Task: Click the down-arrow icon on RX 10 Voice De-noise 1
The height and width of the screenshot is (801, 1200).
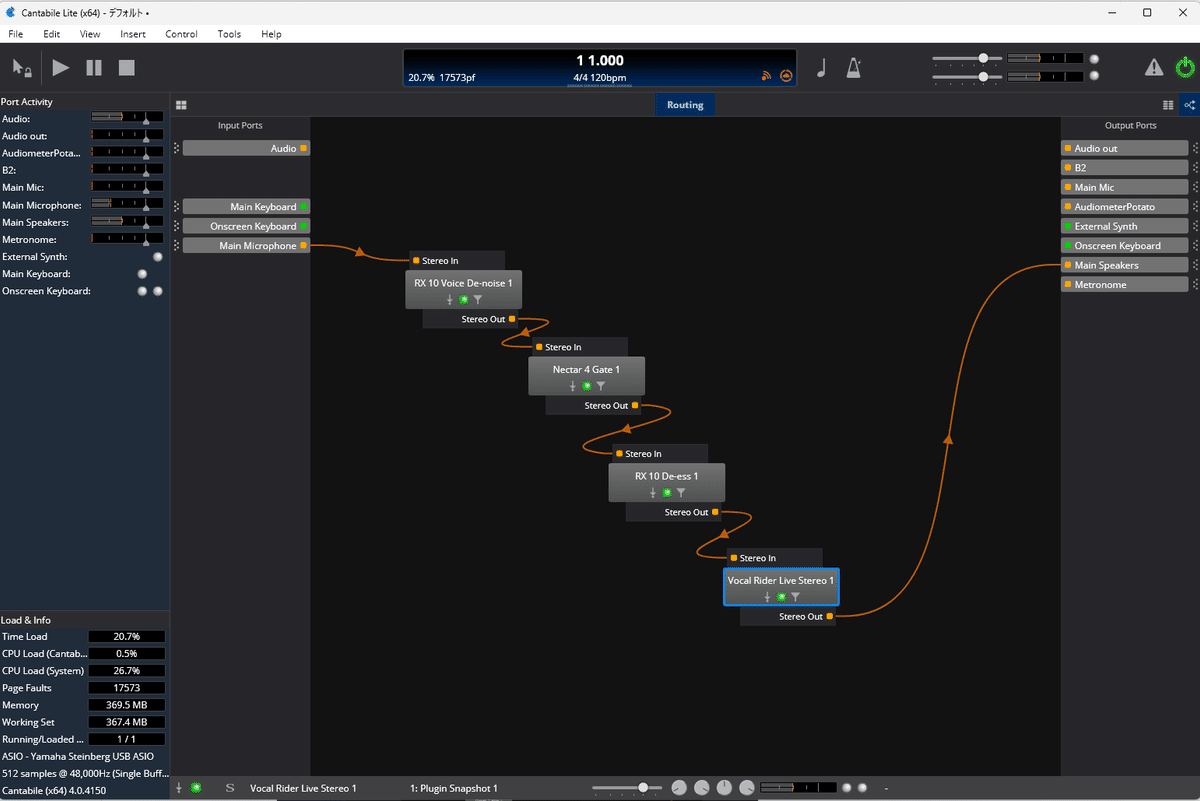Action: click(x=450, y=299)
